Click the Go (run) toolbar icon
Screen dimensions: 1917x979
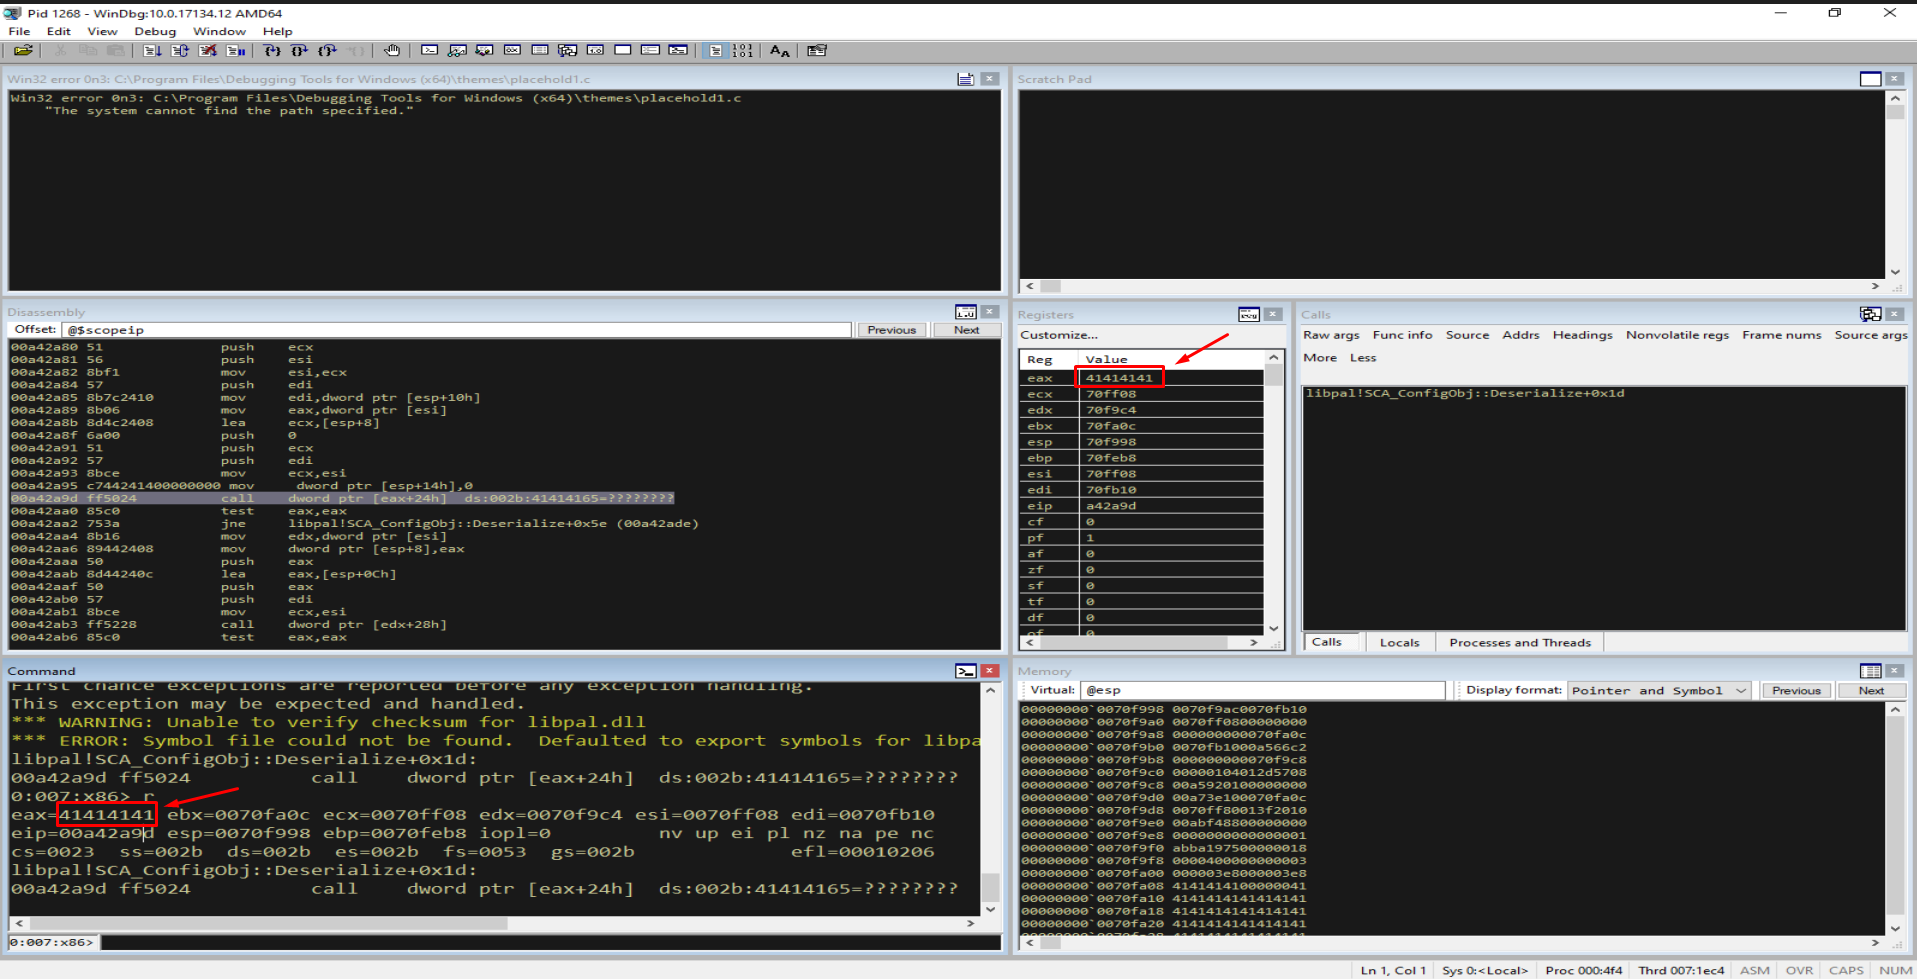point(152,50)
